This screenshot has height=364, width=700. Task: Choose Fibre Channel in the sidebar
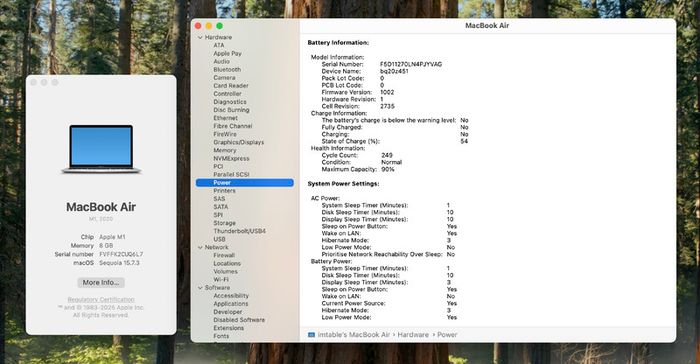click(x=233, y=126)
